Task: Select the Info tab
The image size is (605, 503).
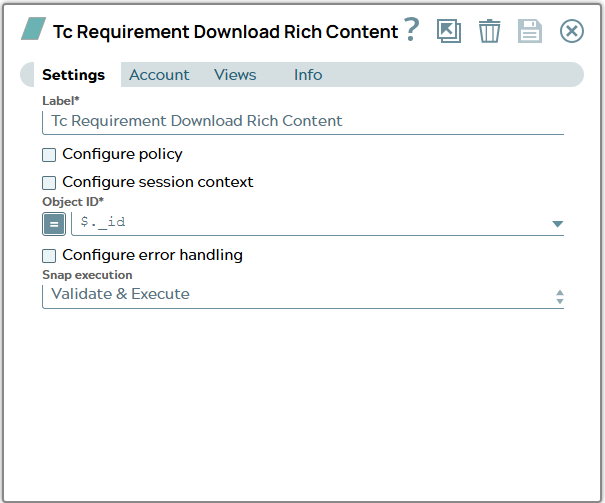Action: [308, 74]
